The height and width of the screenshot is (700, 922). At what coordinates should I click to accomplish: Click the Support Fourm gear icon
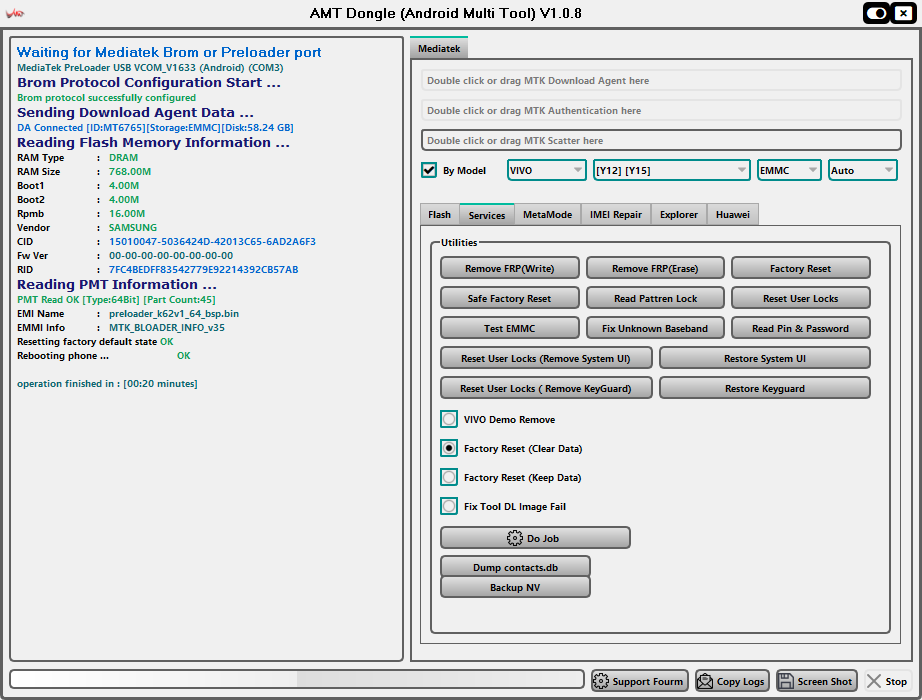click(601, 681)
